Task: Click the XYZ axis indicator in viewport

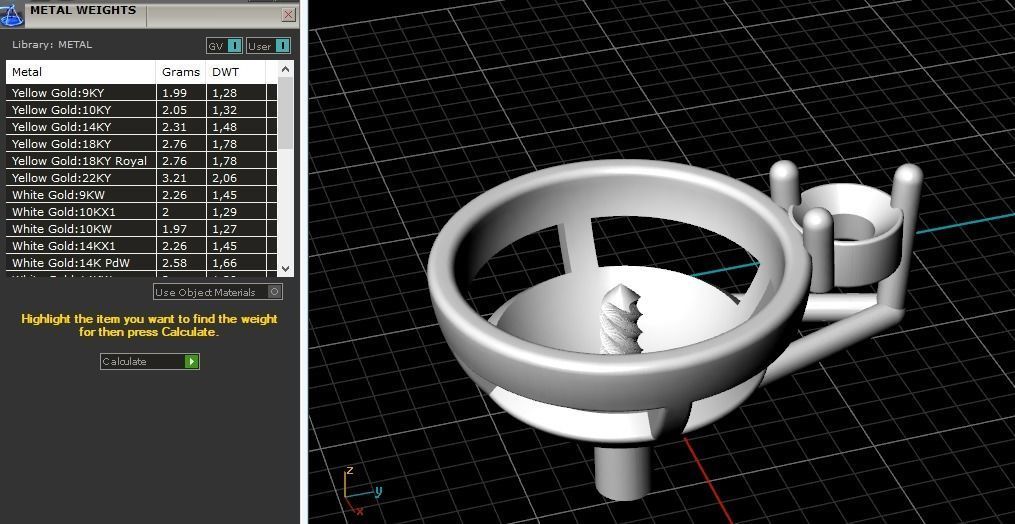Action: [x=361, y=492]
